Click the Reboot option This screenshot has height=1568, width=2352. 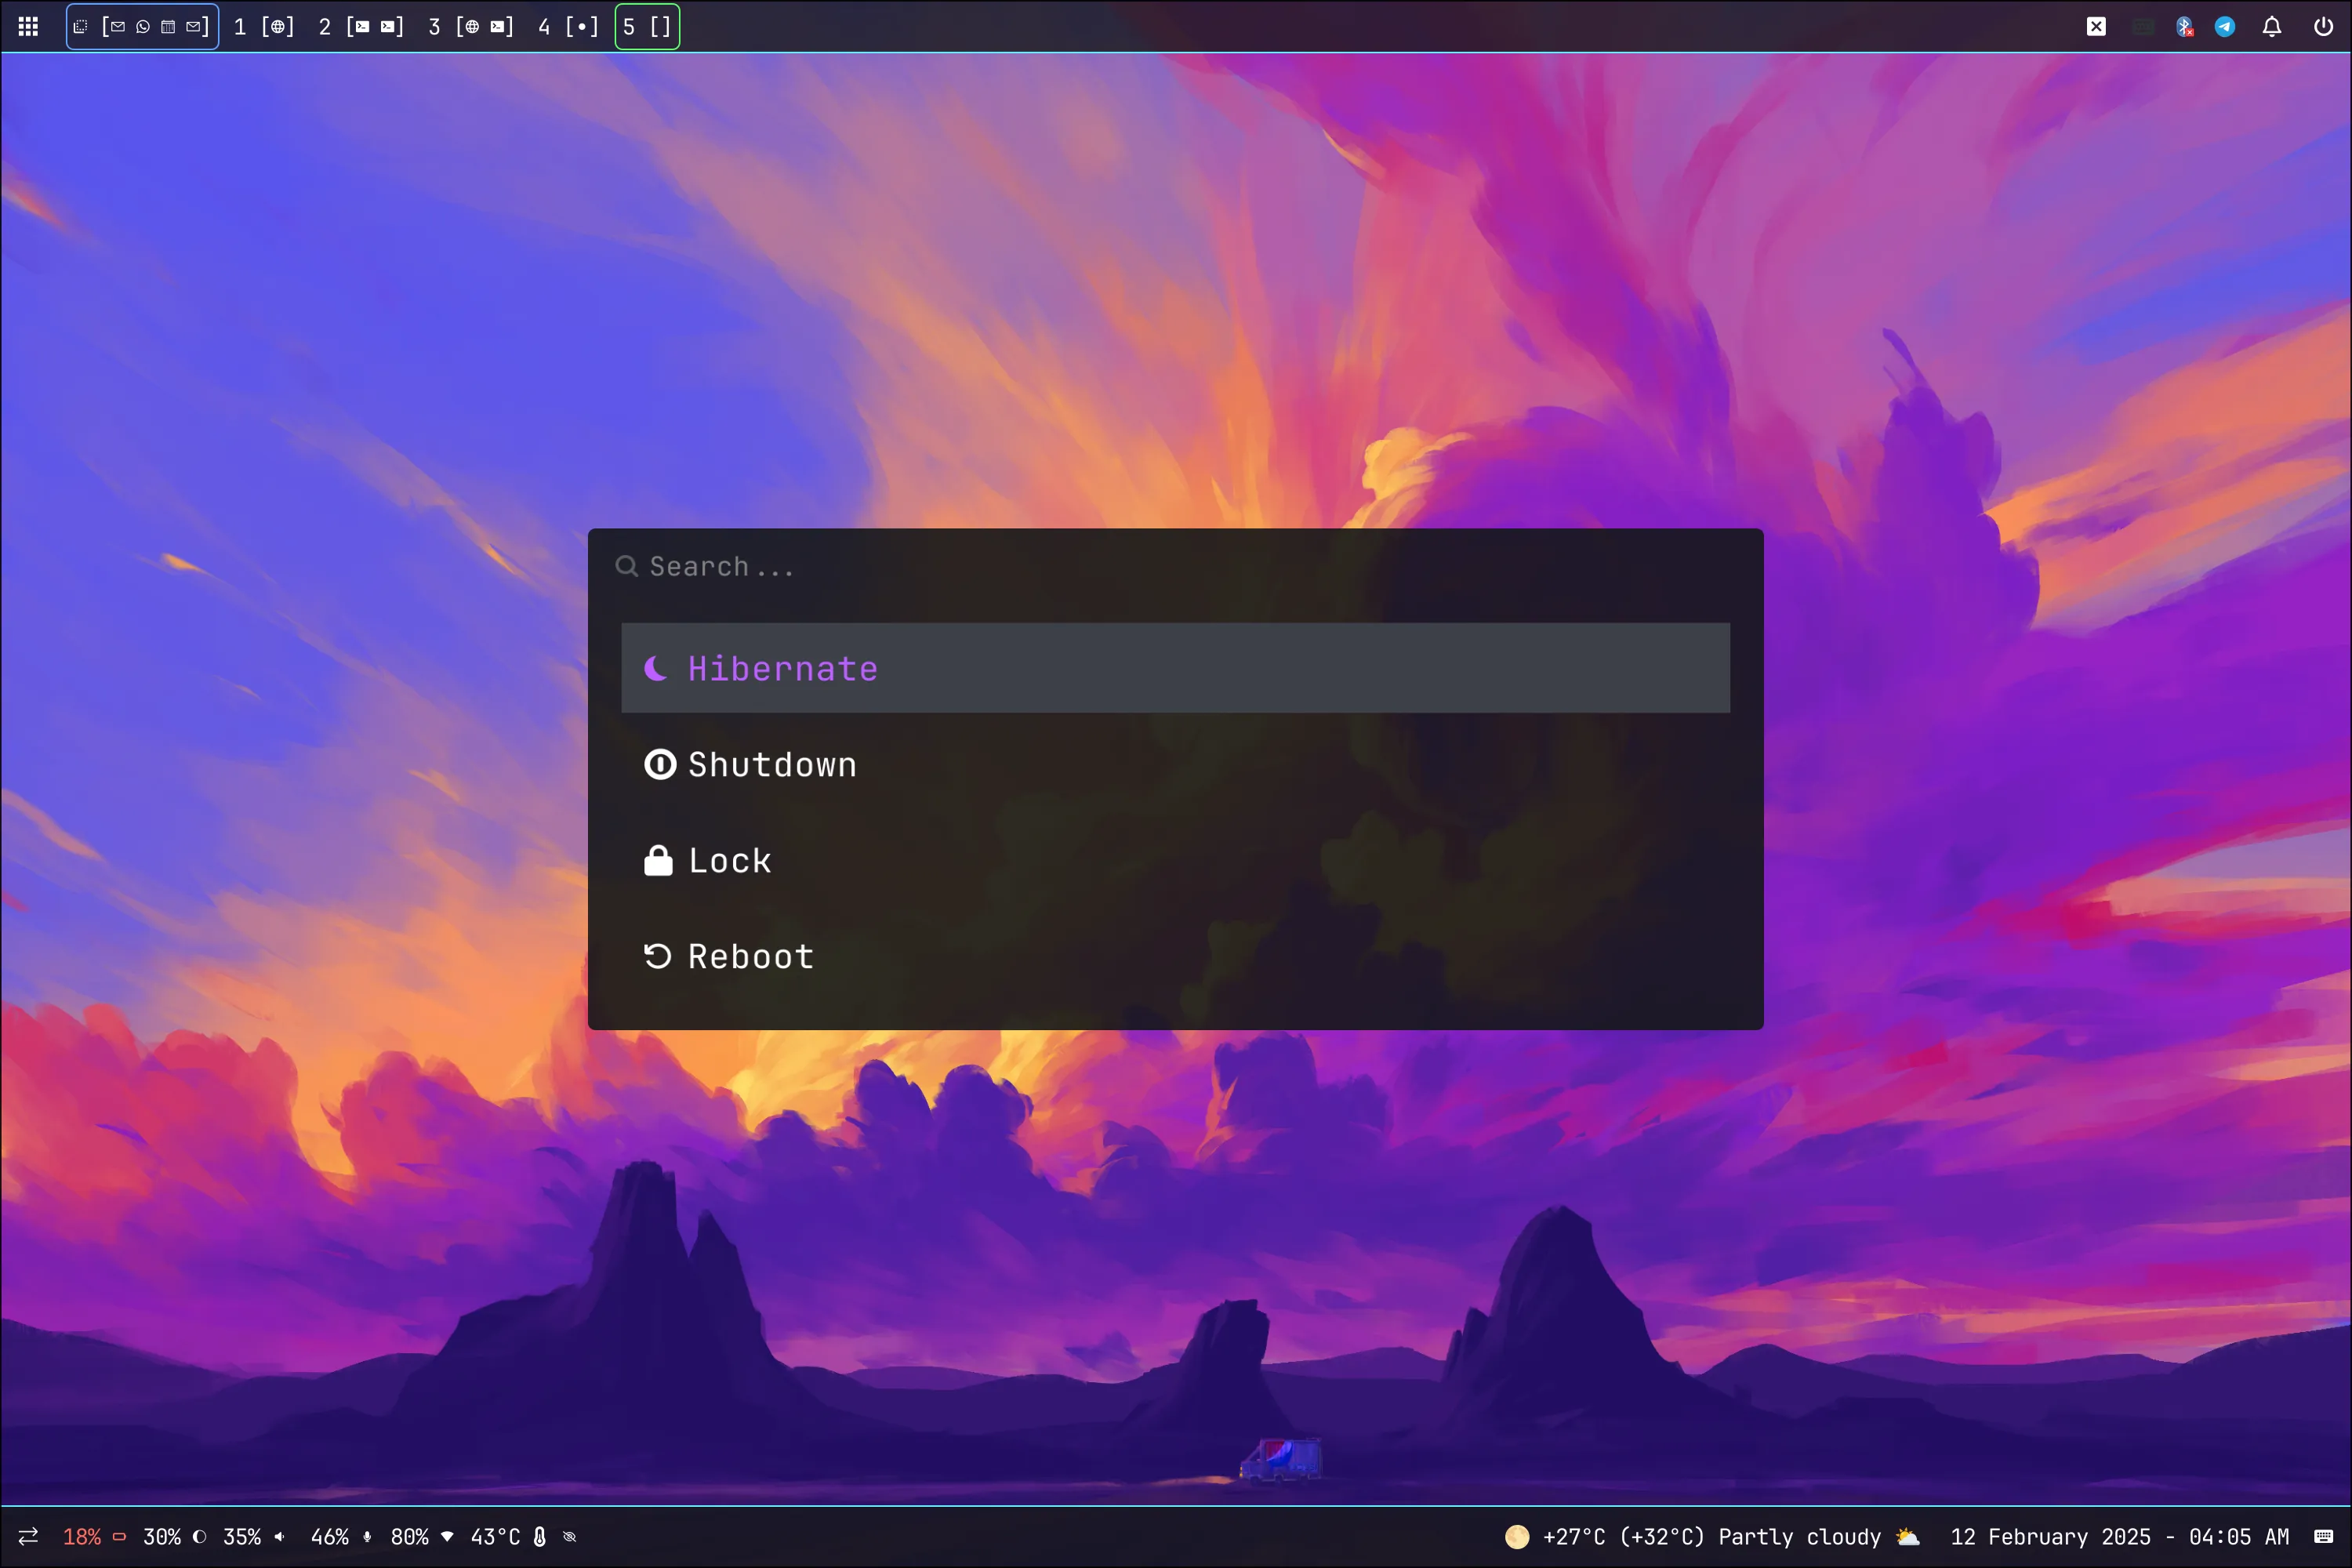[x=751, y=956]
